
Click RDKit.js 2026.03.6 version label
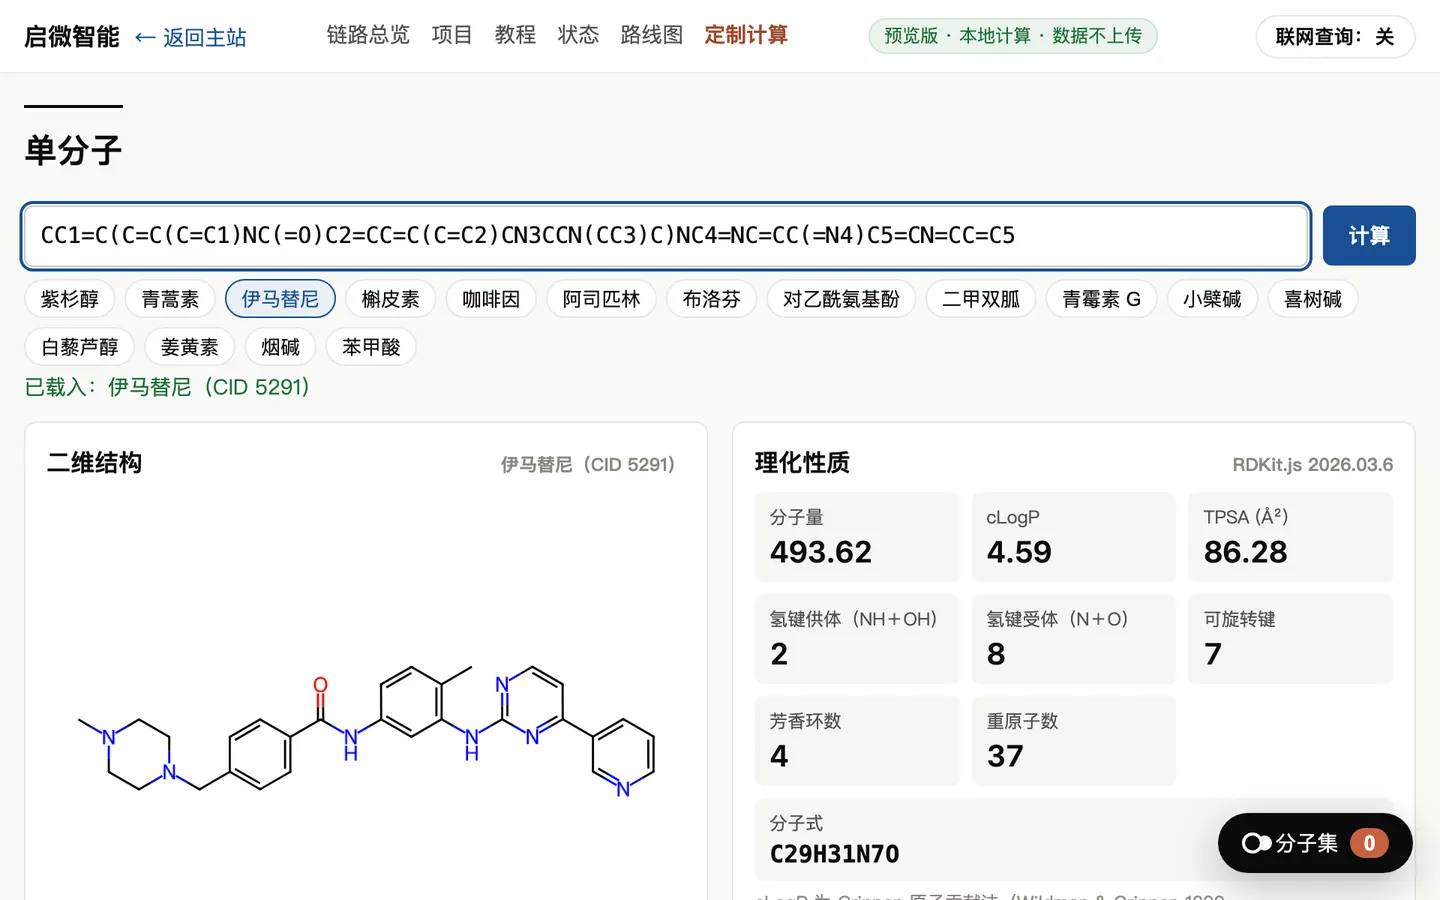(1312, 464)
